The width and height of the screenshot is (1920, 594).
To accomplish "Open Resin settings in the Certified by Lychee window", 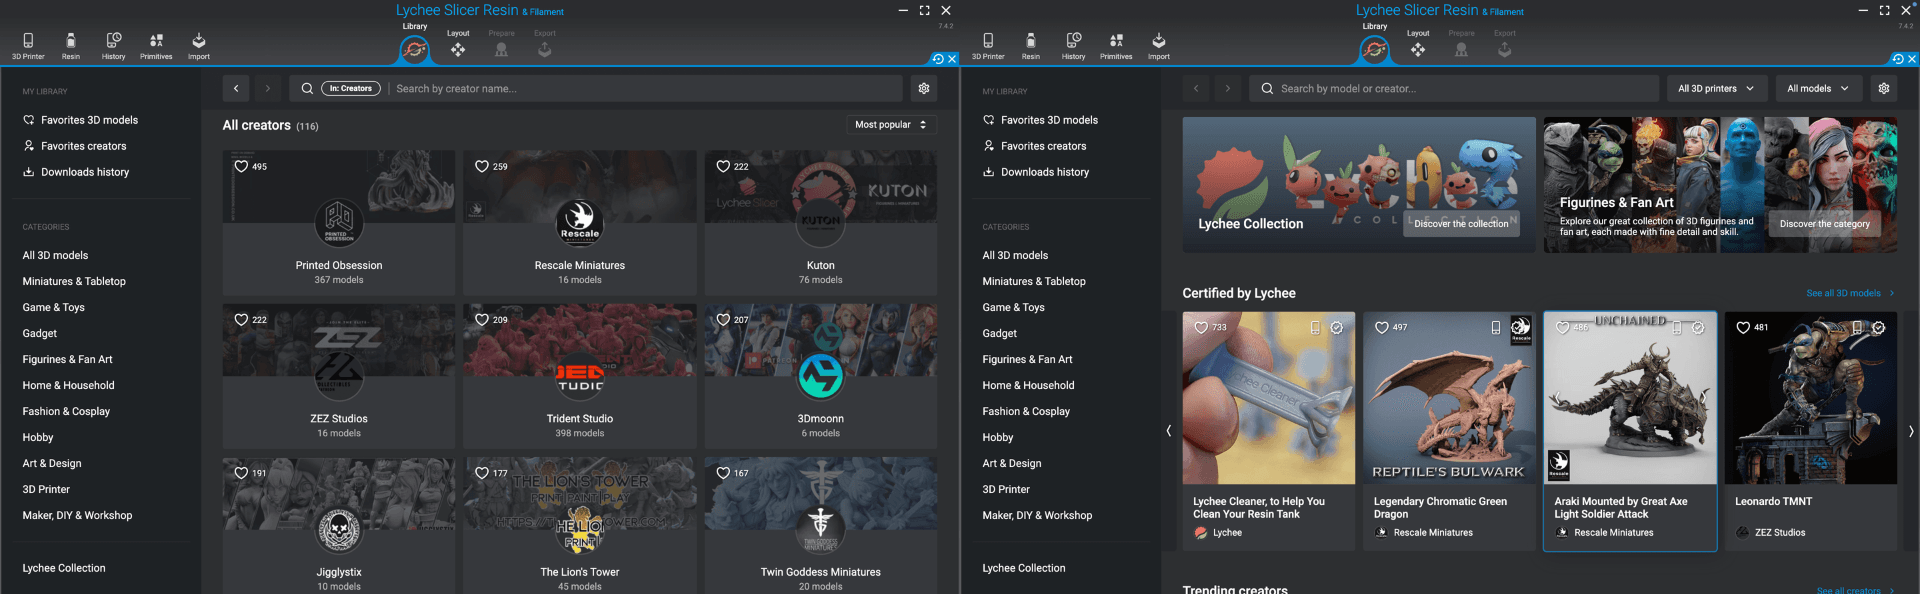I will coord(1030,45).
